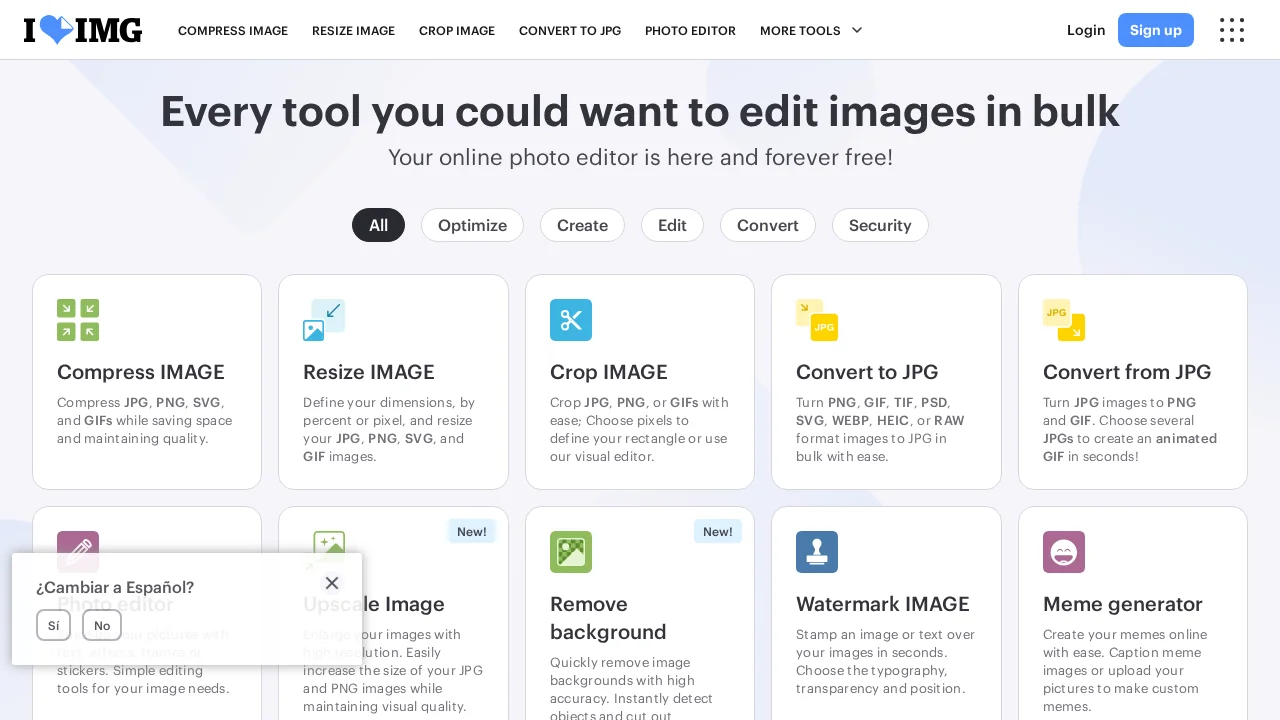Toggle the Optimize filter pill
Screen dimensions: 1280x720
click(472, 225)
